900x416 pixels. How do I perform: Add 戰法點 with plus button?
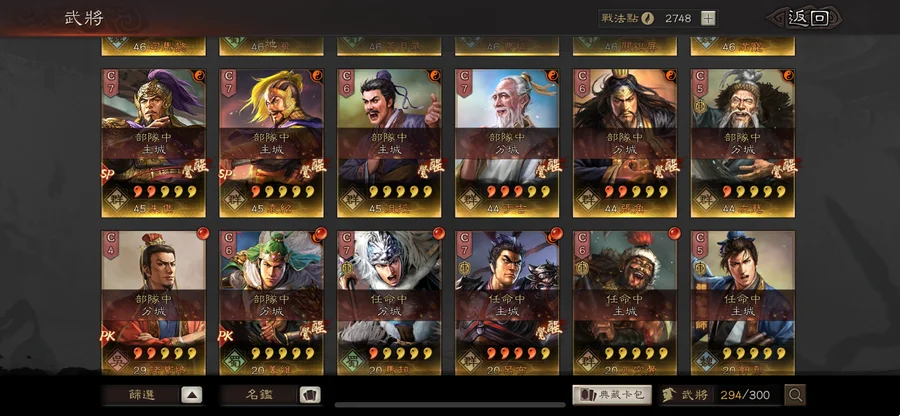pyautogui.click(x=709, y=18)
